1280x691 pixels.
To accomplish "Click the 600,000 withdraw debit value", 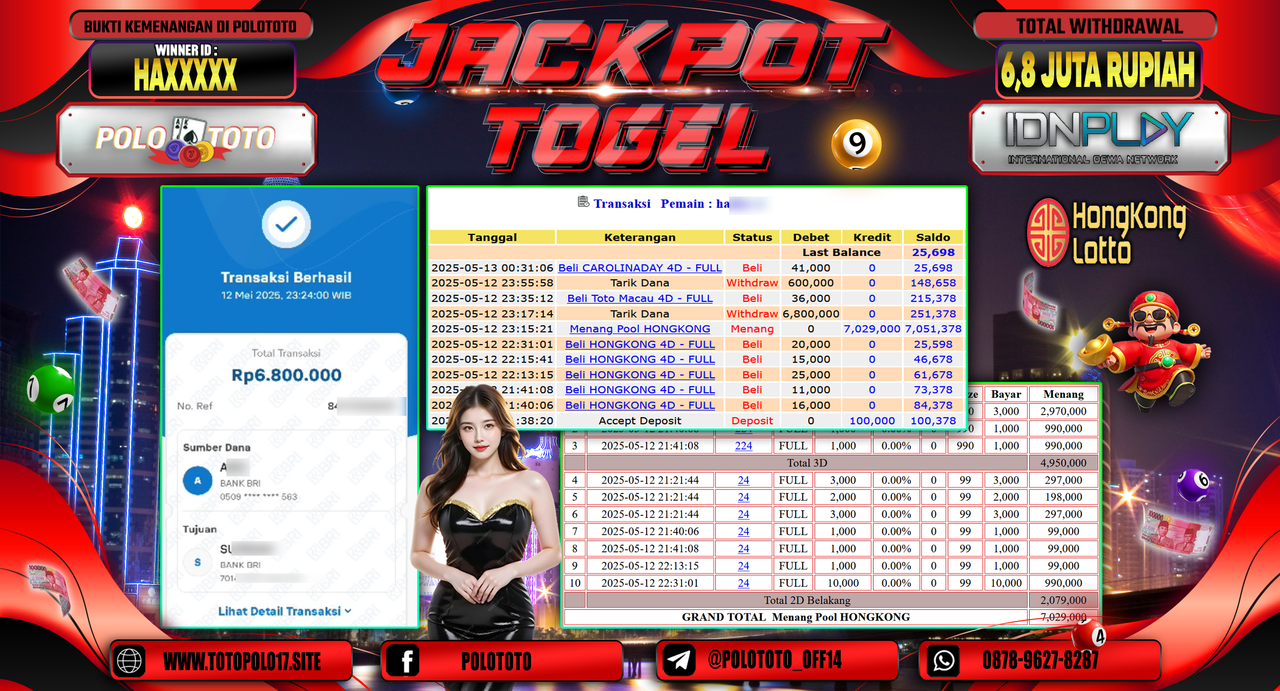I will point(811,283).
